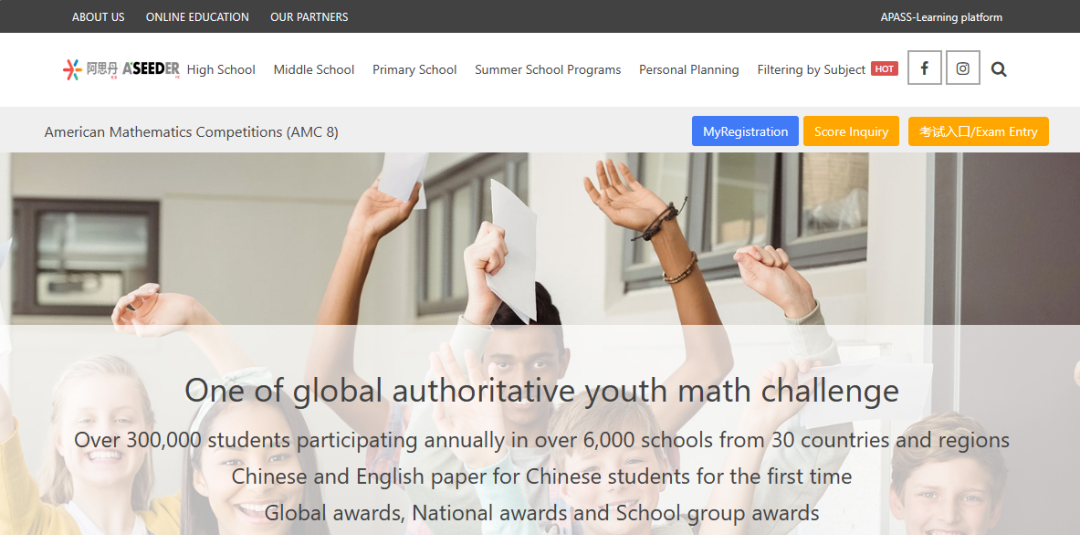Select the Primary School menu item
Image resolution: width=1080 pixels, height=535 pixels.
[415, 70]
